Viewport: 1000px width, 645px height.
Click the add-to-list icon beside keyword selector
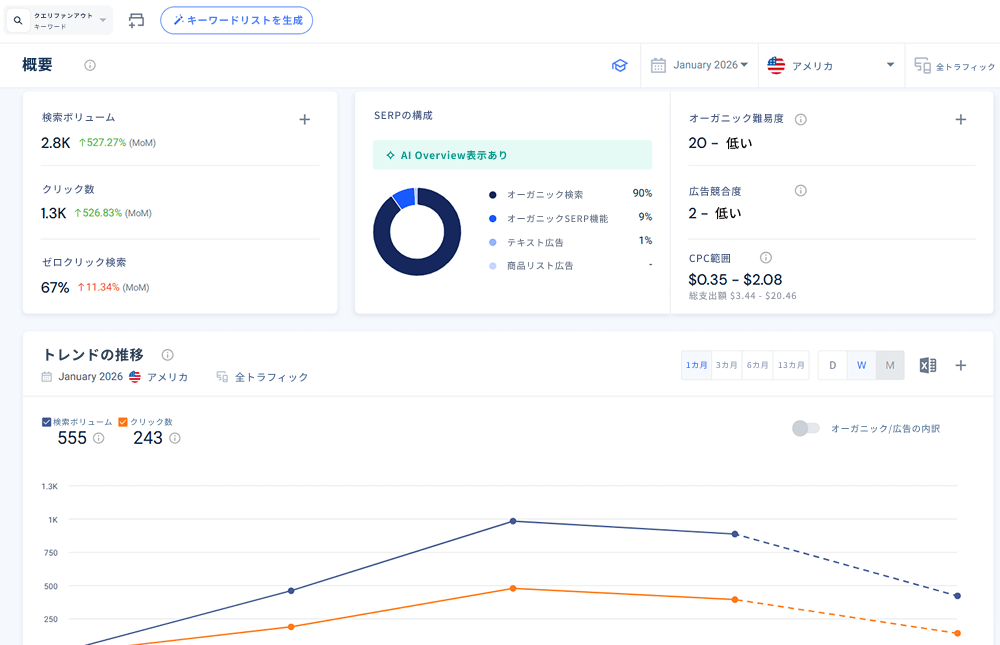pos(136,20)
